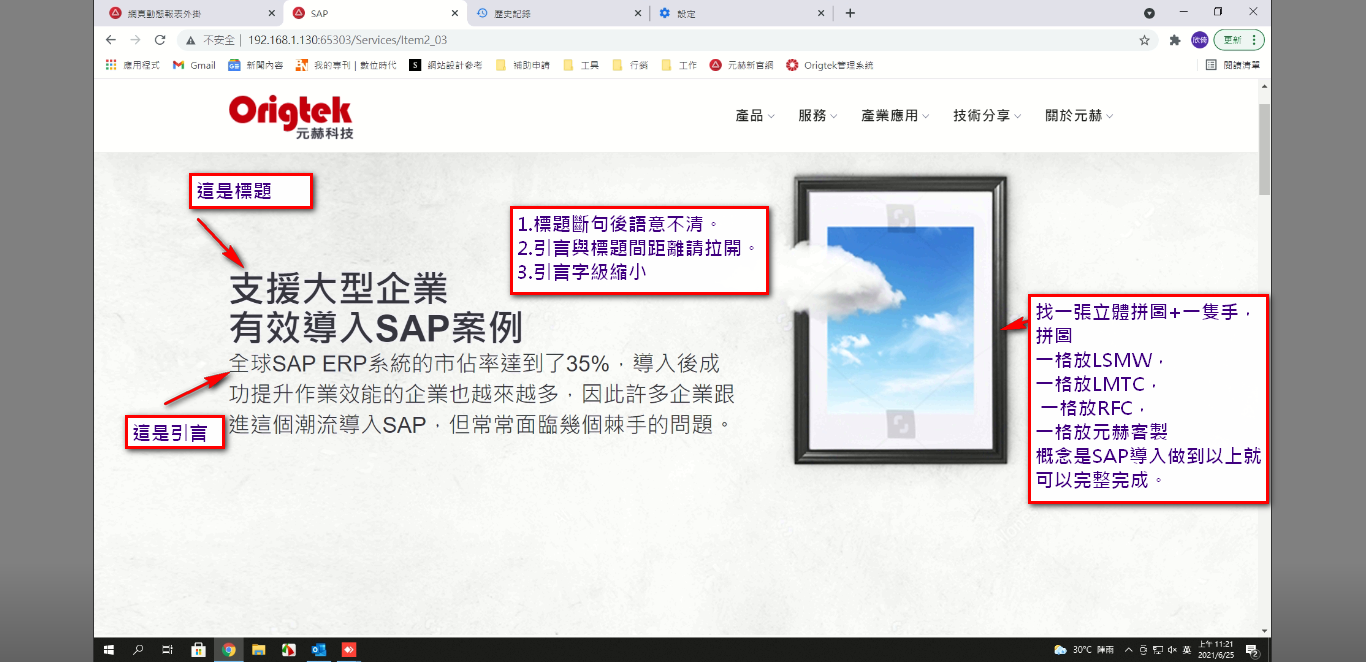1366x662 pixels.
Task: Open the Gmail bookmark
Action: coord(194,65)
